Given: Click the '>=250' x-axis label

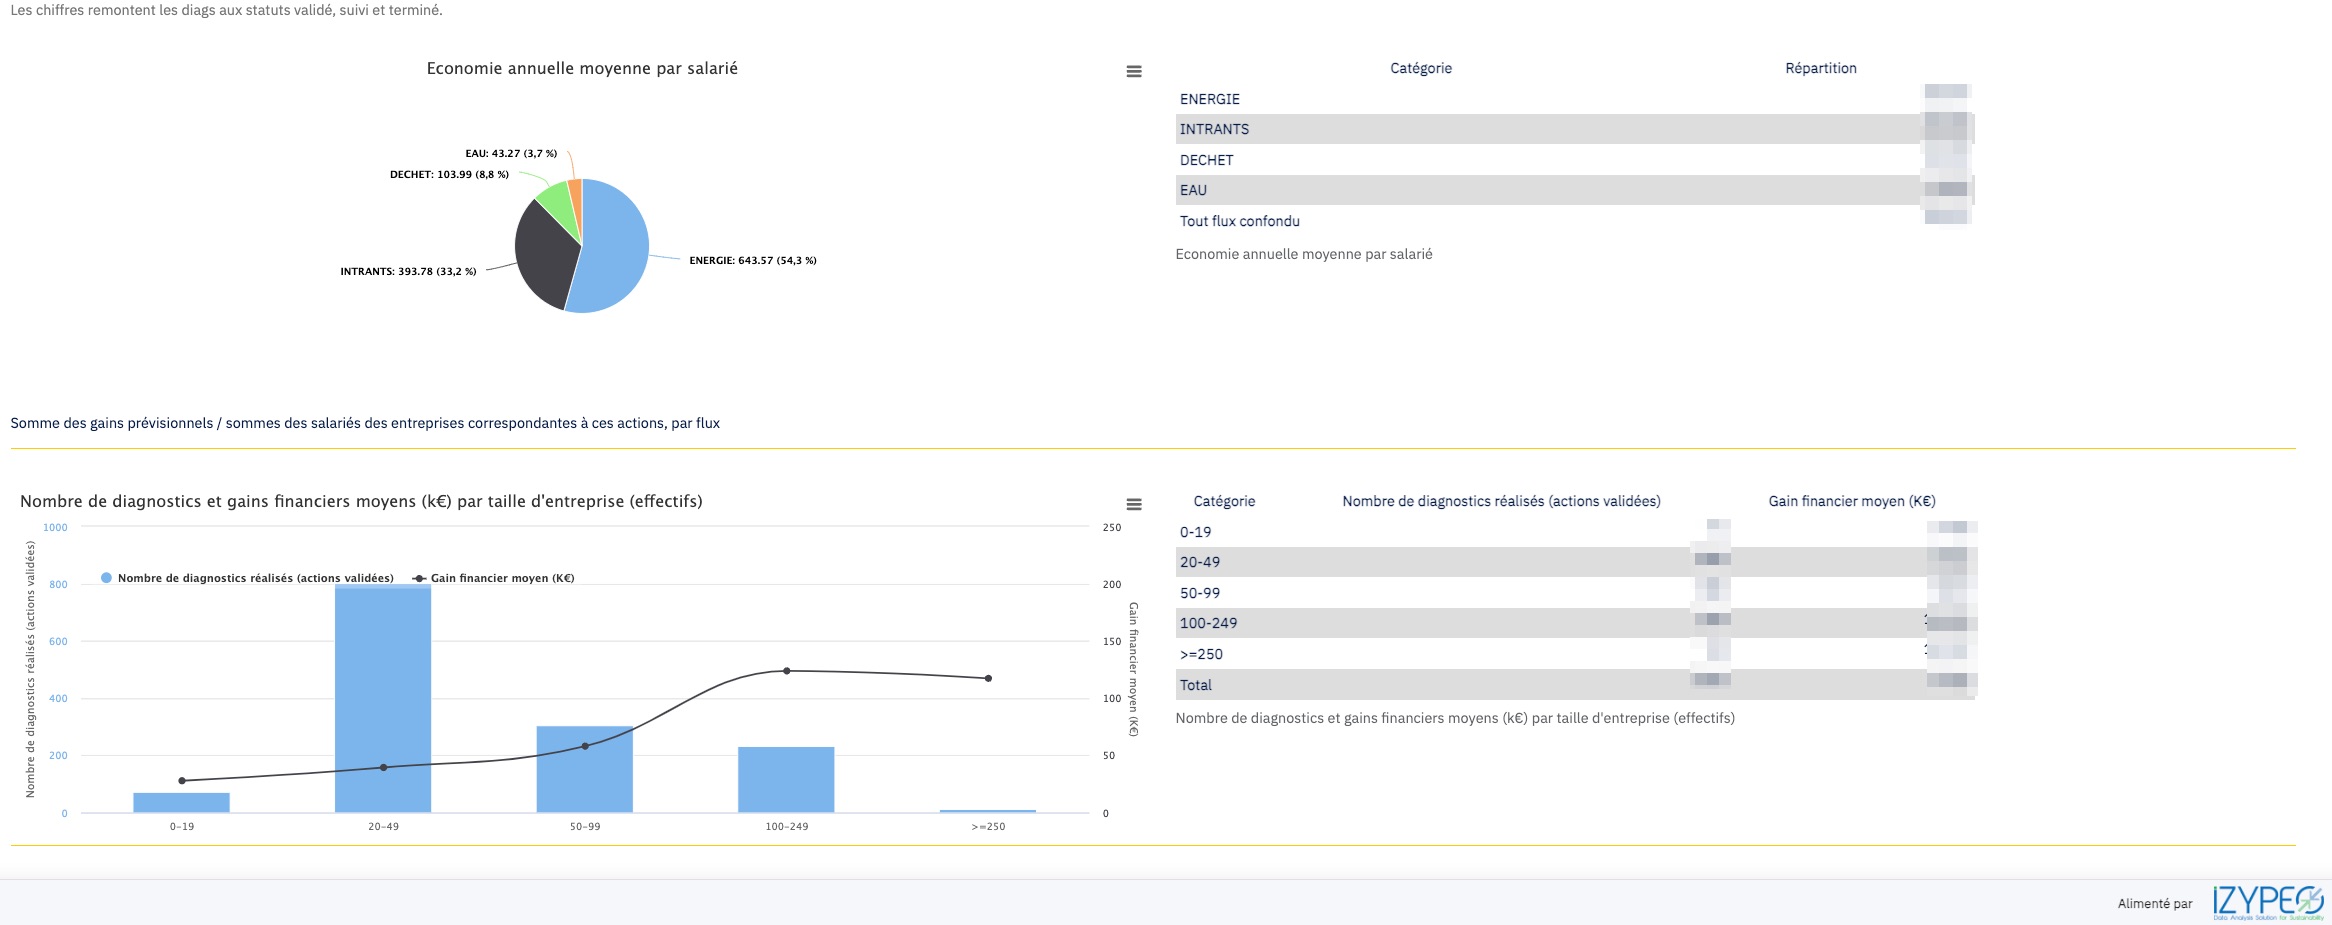Looking at the screenshot, I should pyautogui.click(x=988, y=826).
